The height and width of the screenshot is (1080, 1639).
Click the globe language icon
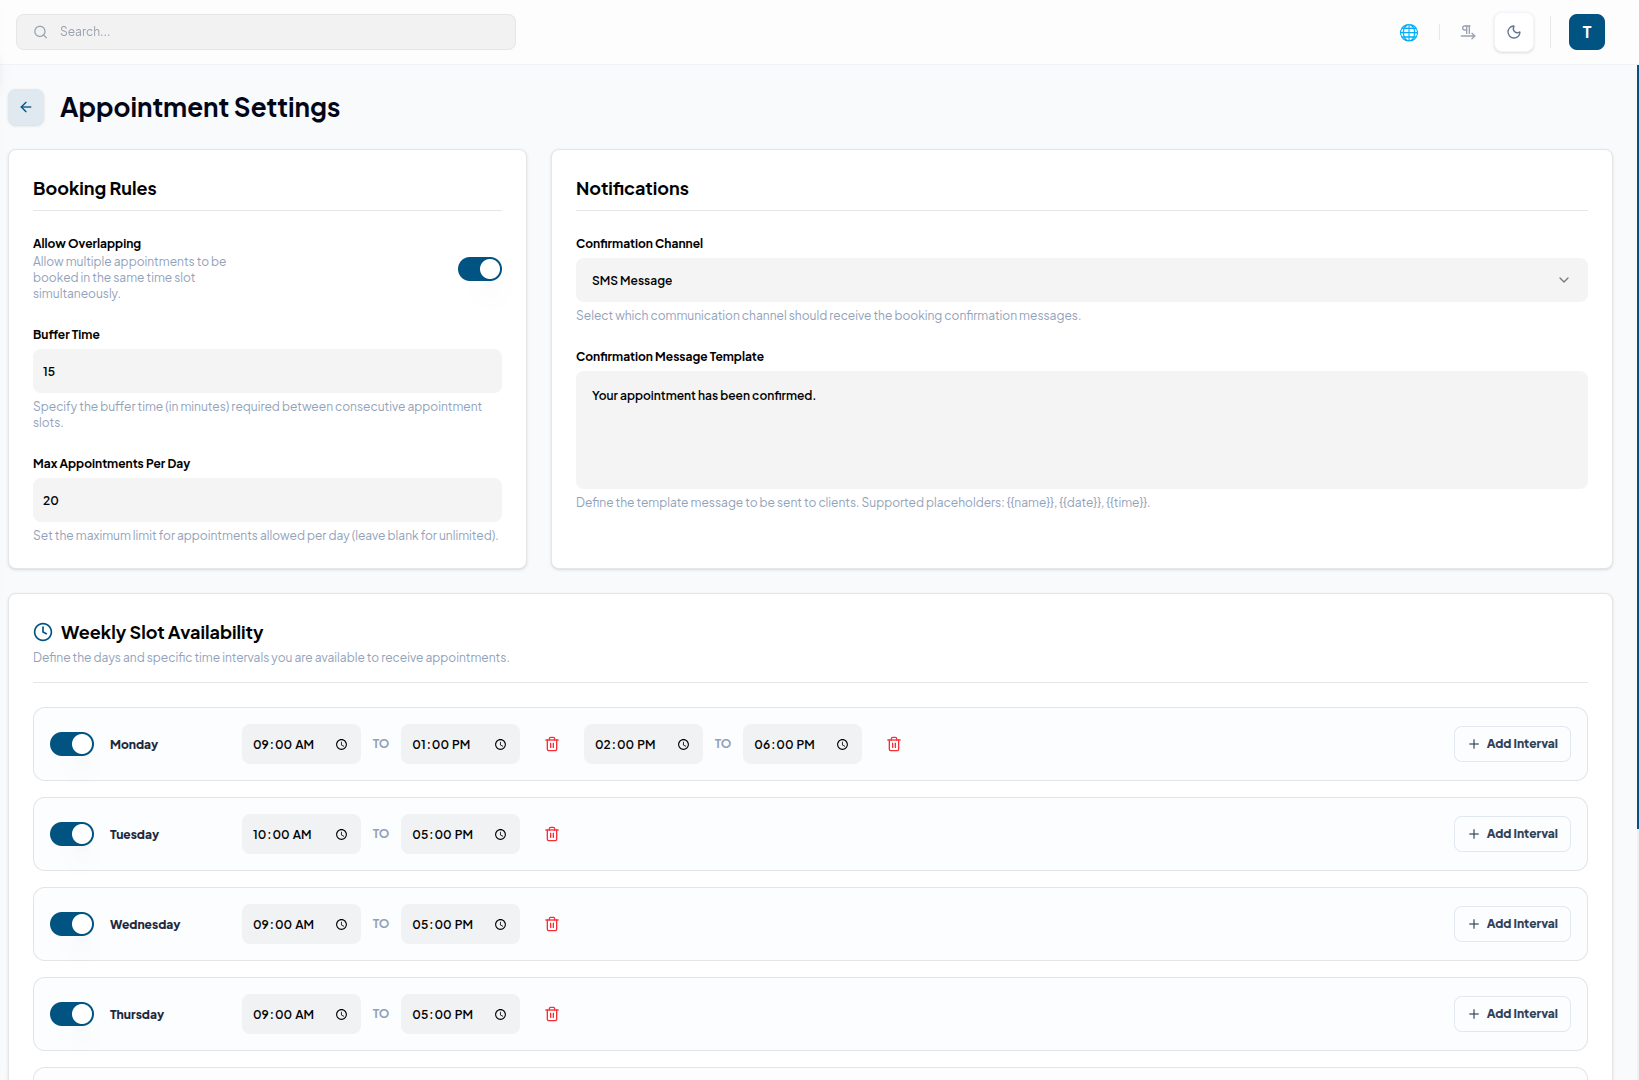point(1408,32)
